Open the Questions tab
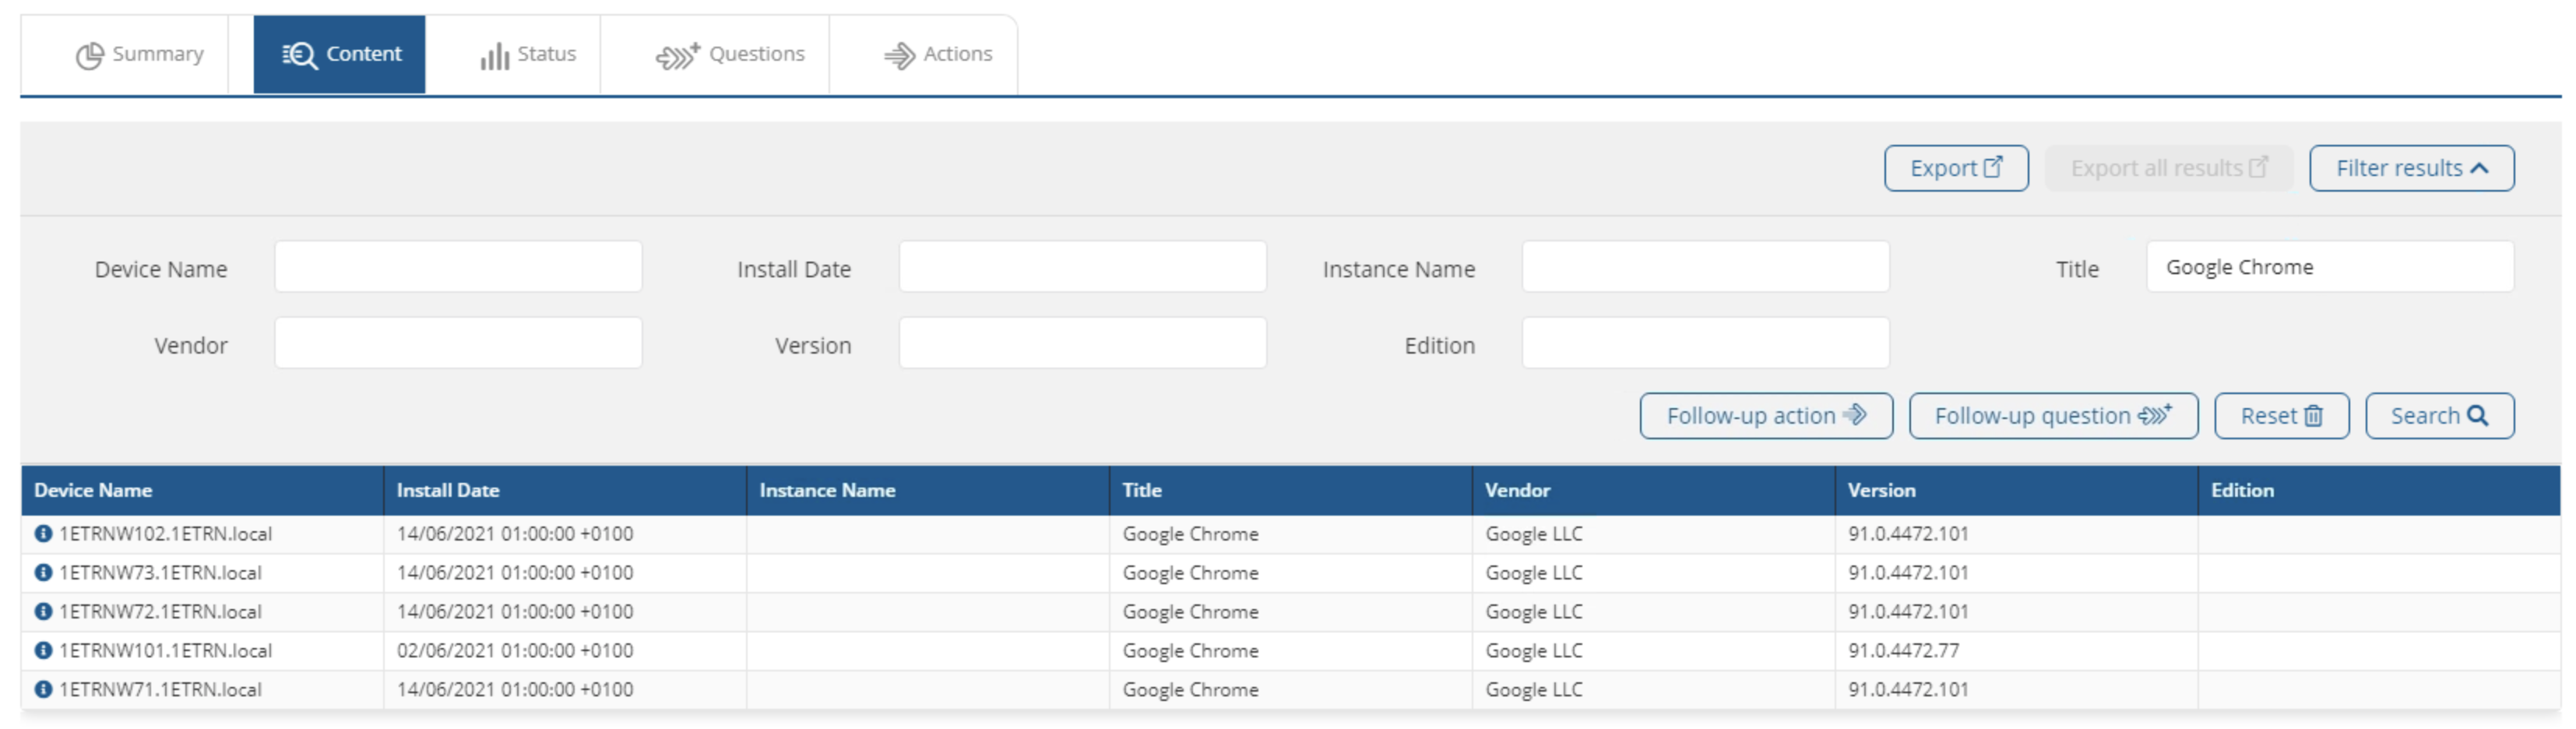The image size is (2576, 729). pos(729,54)
